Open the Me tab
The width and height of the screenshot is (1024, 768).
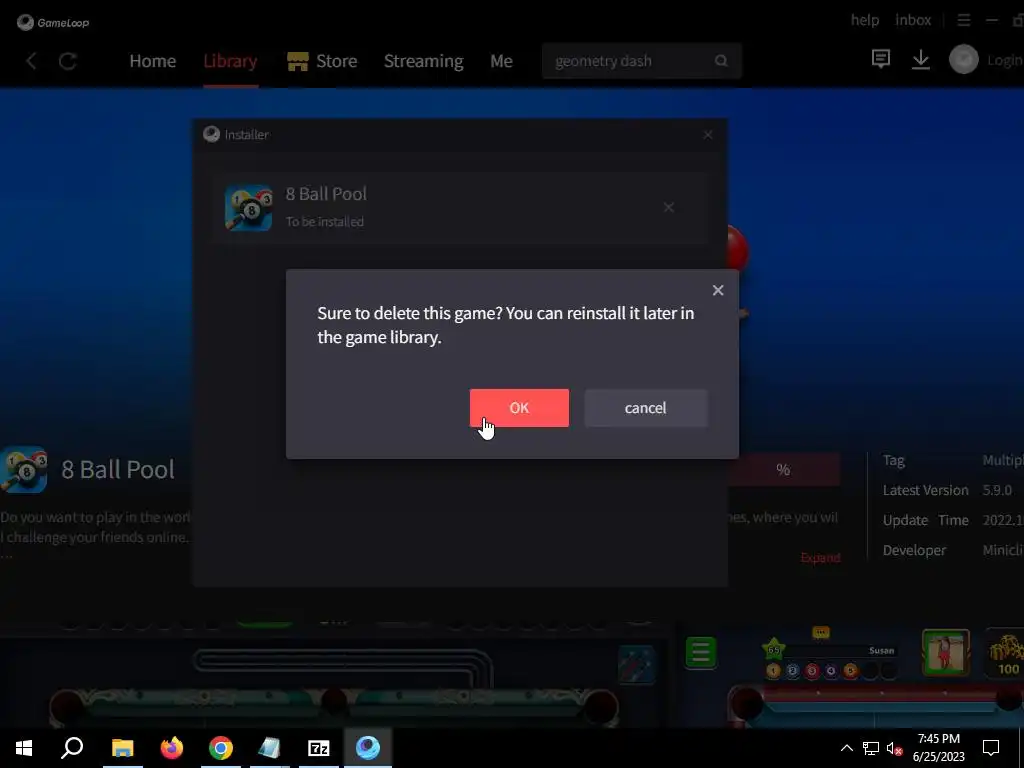(x=501, y=61)
